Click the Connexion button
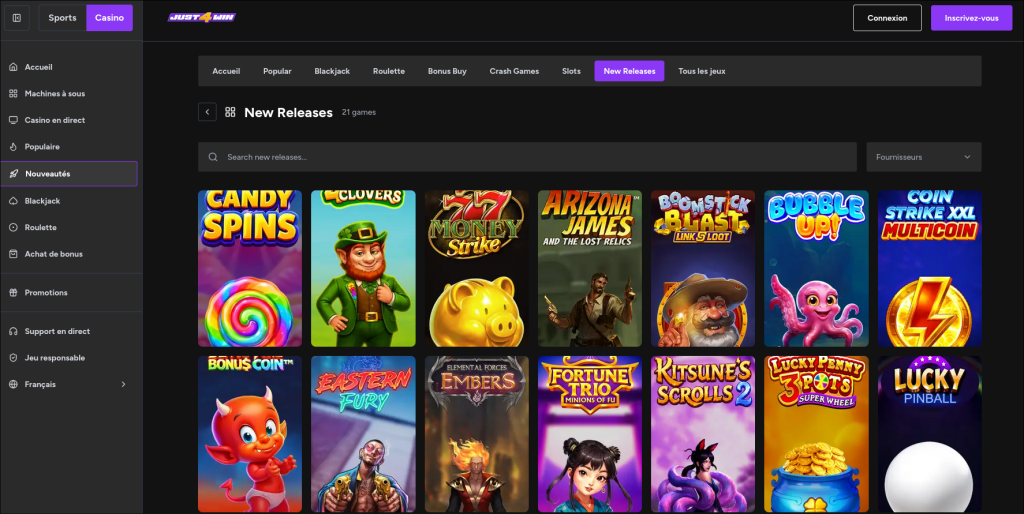This screenshot has height=514, width=1024. (x=887, y=18)
